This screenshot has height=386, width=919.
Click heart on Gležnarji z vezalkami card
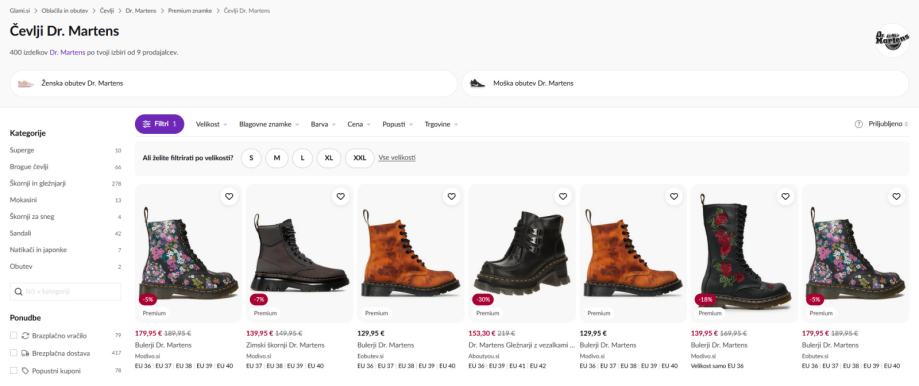point(563,197)
